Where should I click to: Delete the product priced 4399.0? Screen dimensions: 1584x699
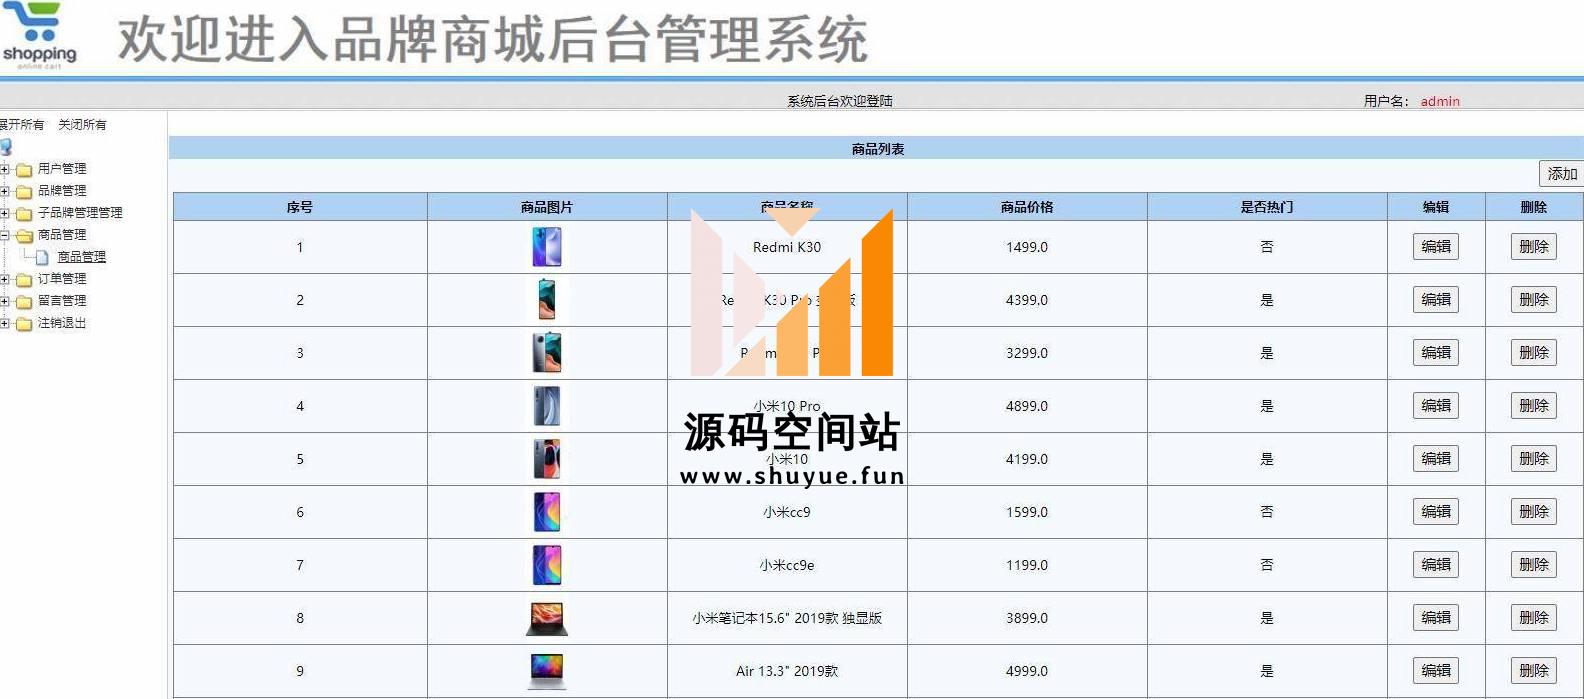(1534, 300)
